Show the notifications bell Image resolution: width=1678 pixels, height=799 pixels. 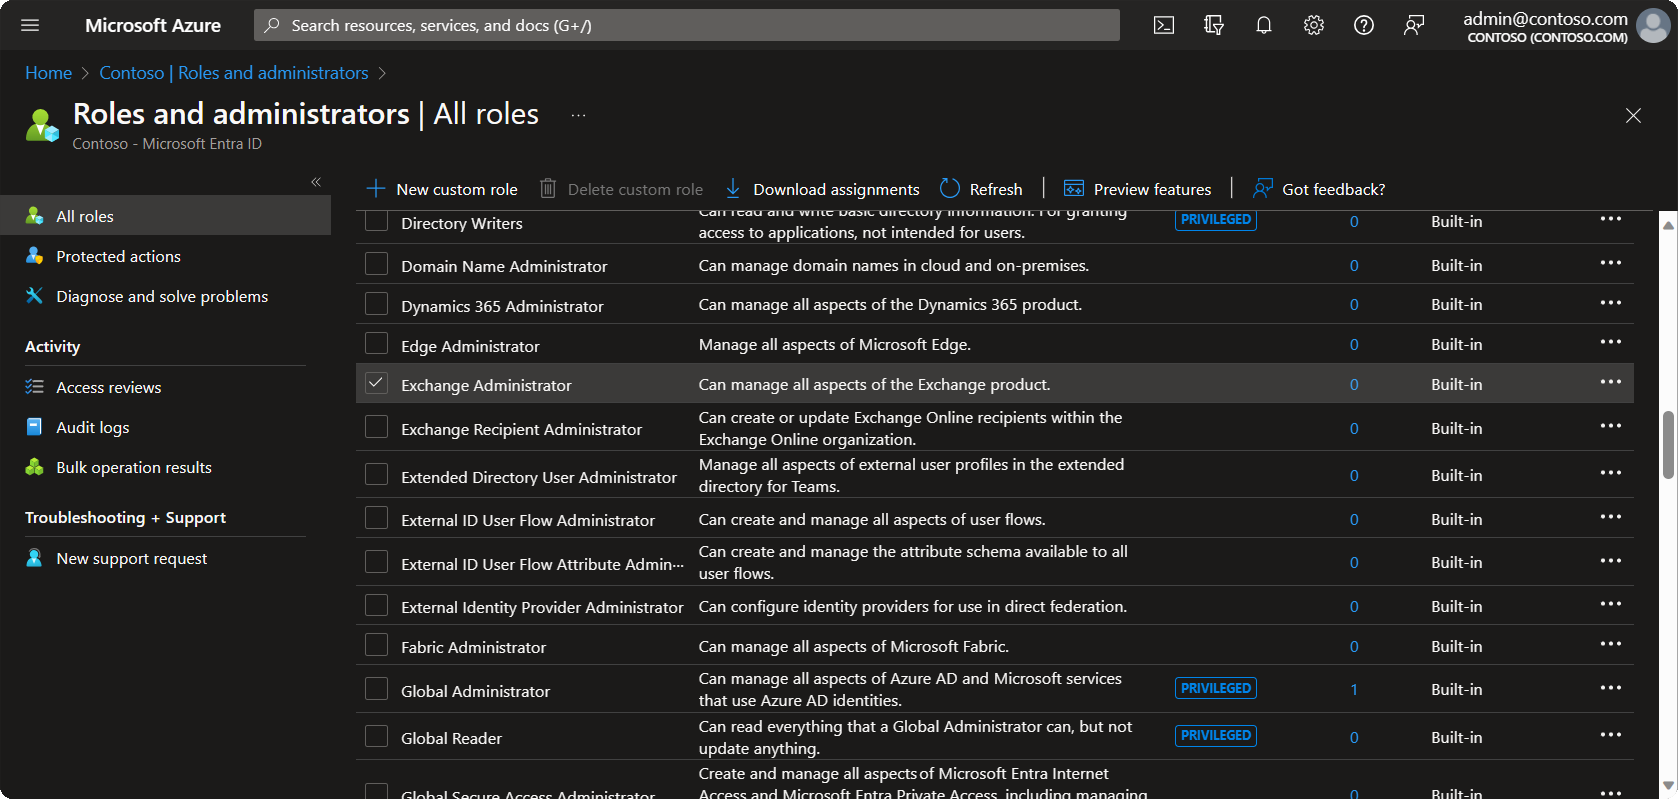point(1264,25)
